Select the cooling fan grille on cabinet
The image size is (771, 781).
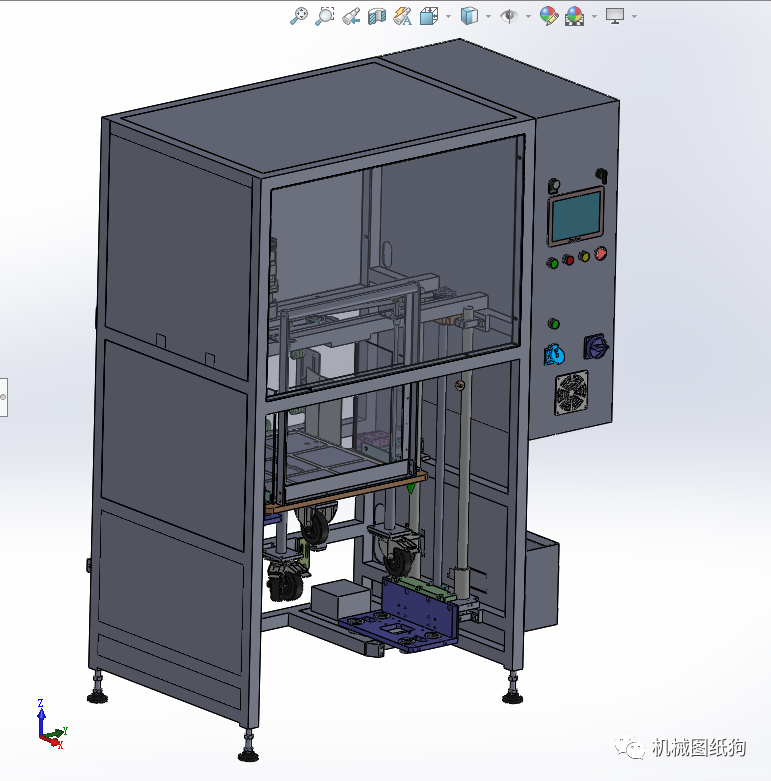point(572,392)
